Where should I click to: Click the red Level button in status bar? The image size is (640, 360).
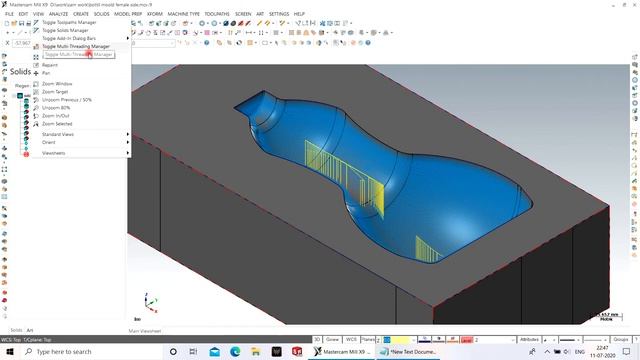(x=467, y=340)
